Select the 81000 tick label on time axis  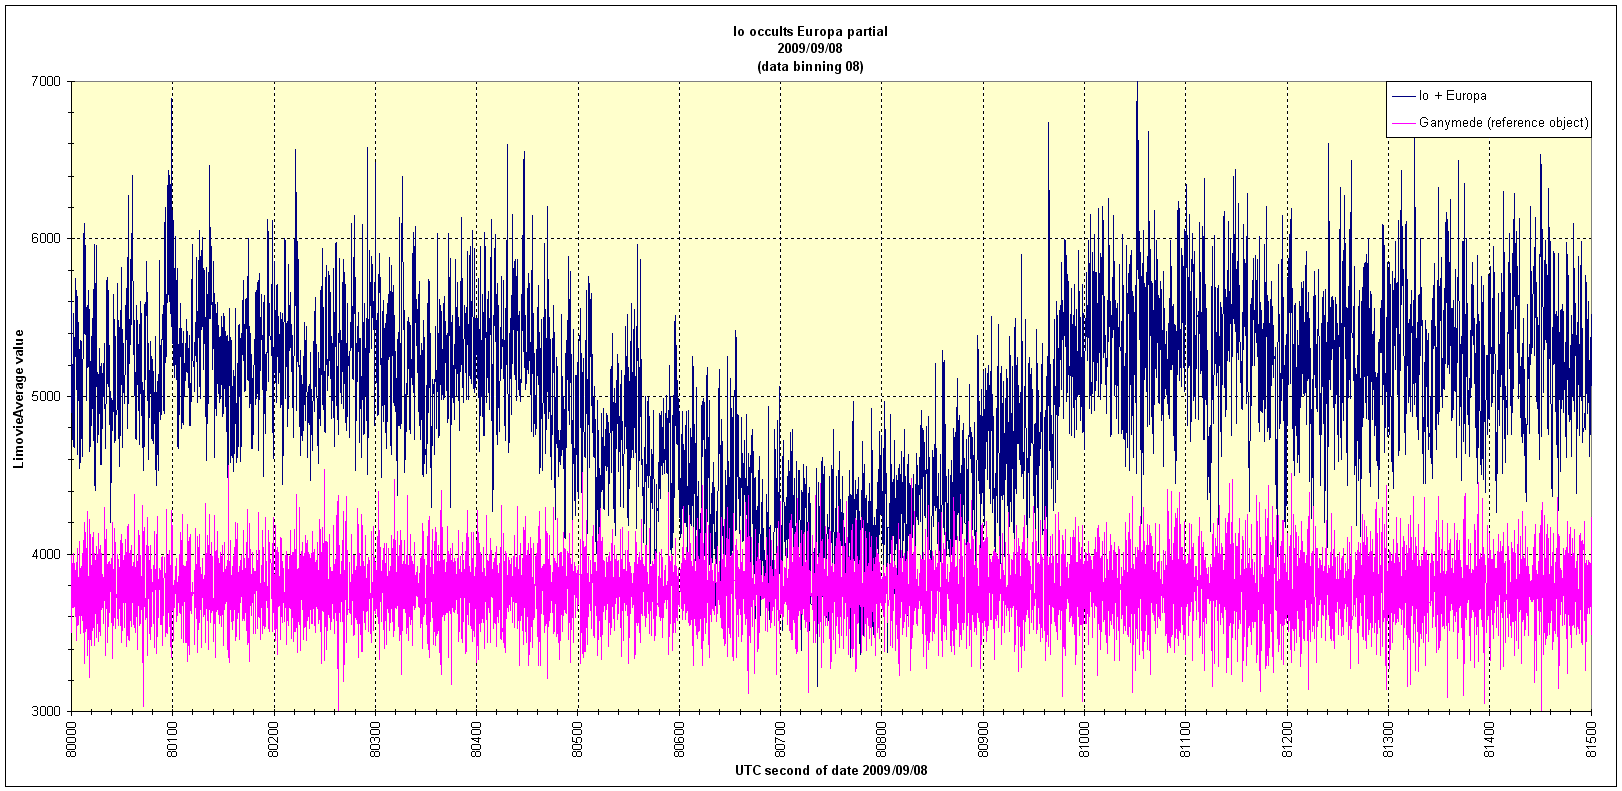point(1085,738)
